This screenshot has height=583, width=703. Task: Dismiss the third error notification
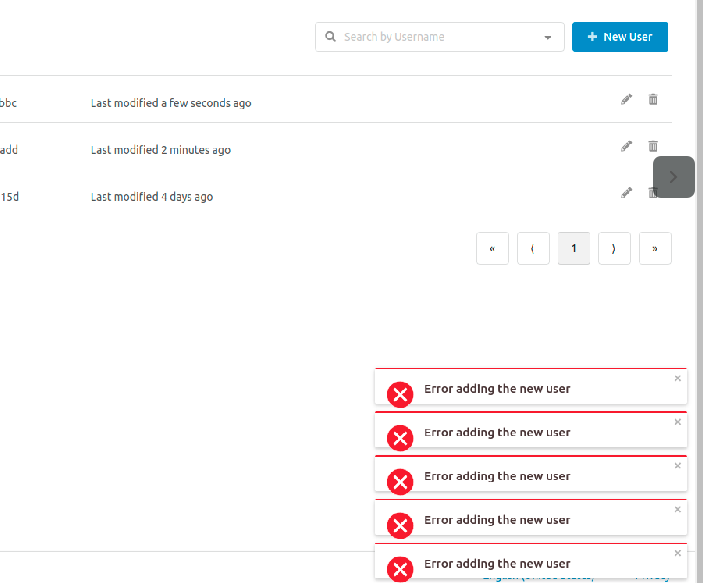click(x=677, y=466)
